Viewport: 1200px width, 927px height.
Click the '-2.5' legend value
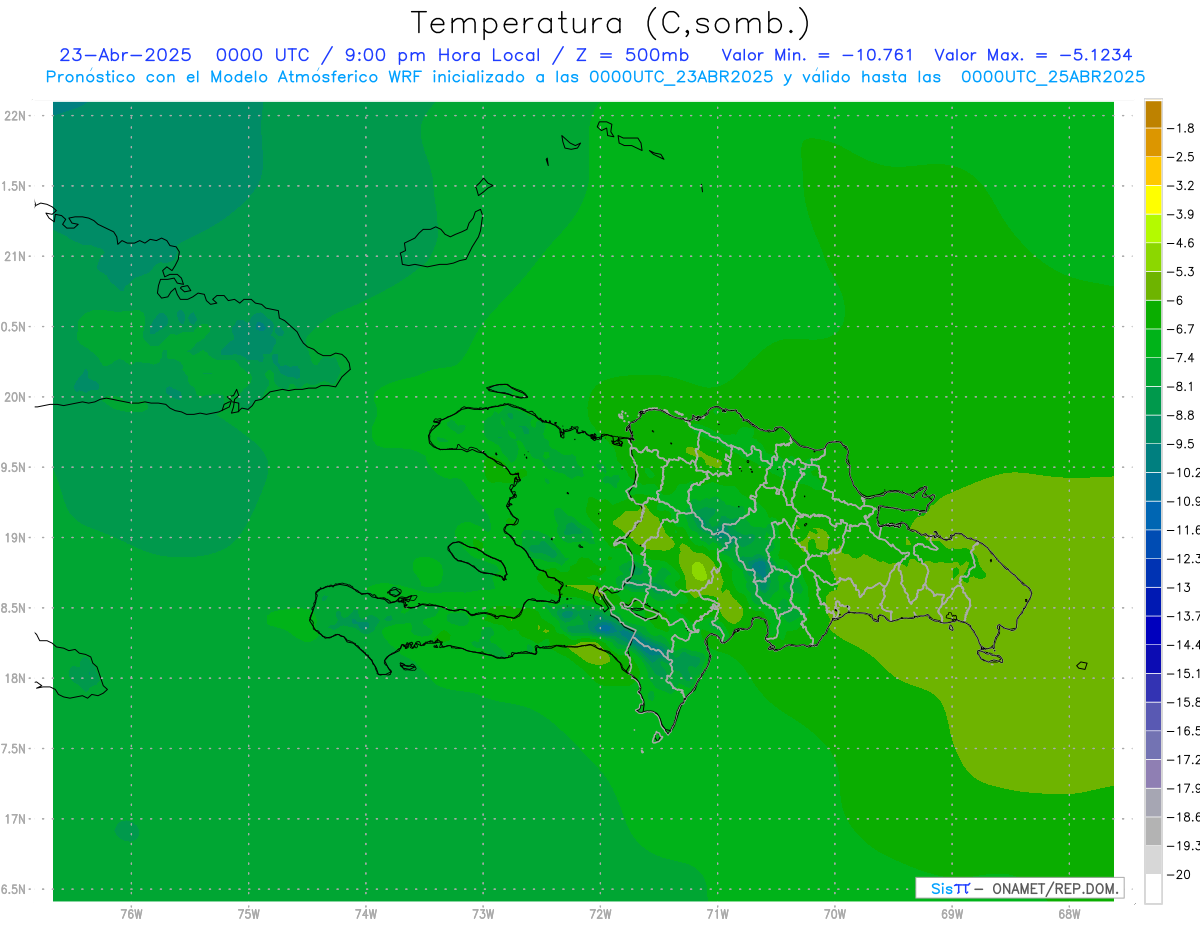1182,157
